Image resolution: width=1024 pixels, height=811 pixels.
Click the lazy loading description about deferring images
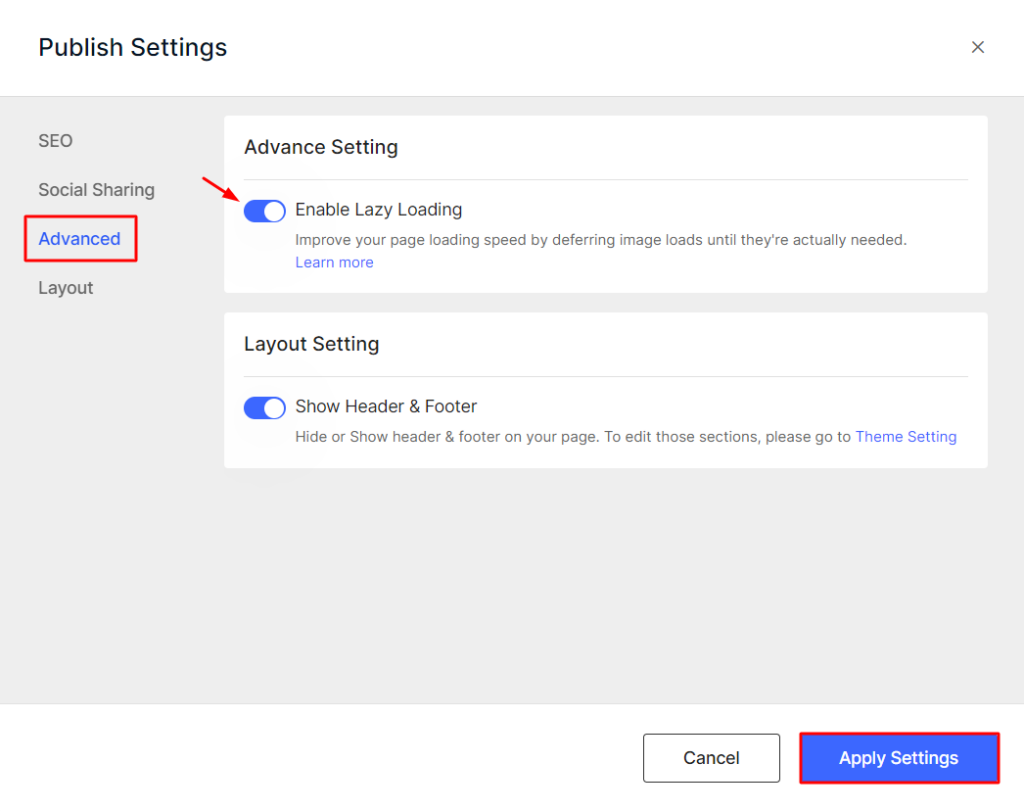600,240
